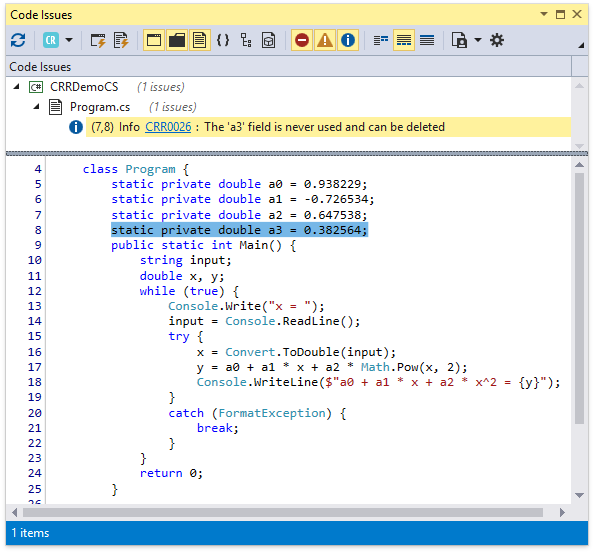This screenshot has width=594, height=553.
Task: Click the 'return 0;' statement
Action: (x=171, y=473)
